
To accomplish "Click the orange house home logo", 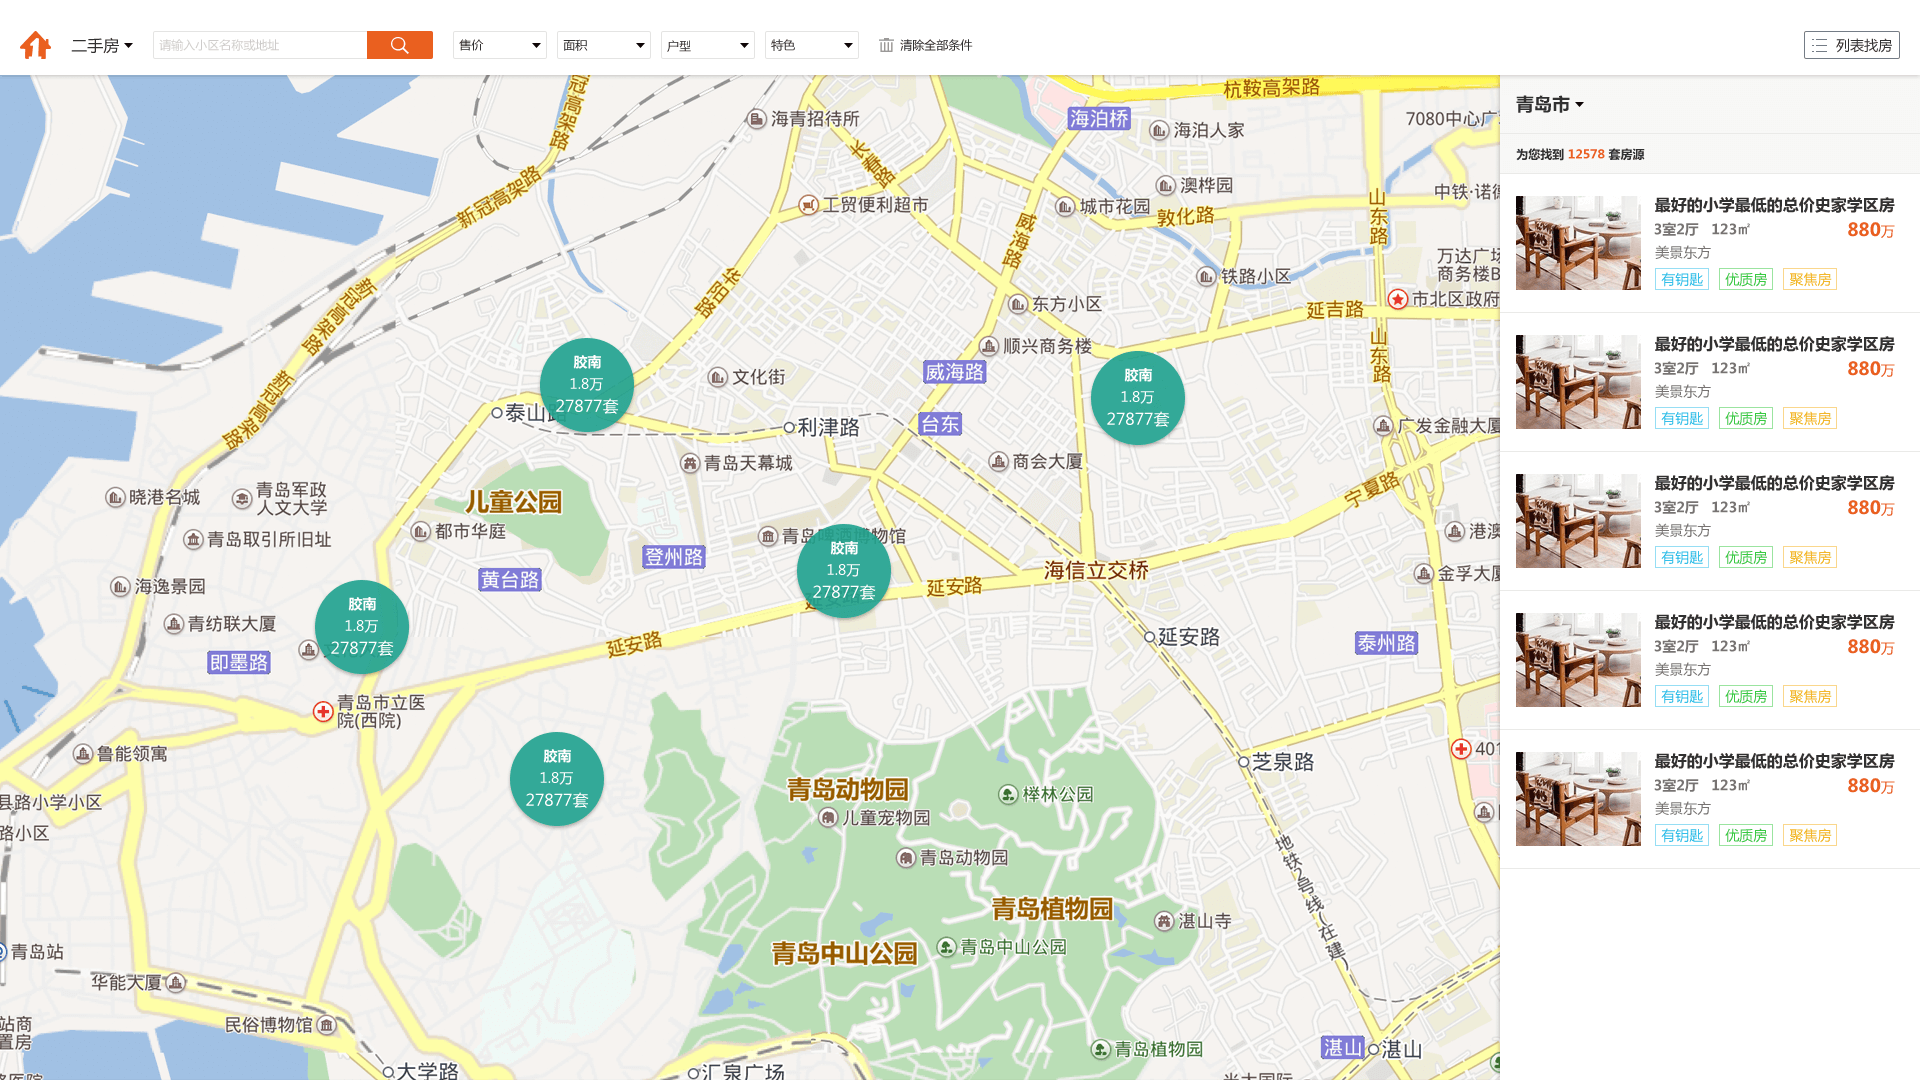I will (36, 45).
